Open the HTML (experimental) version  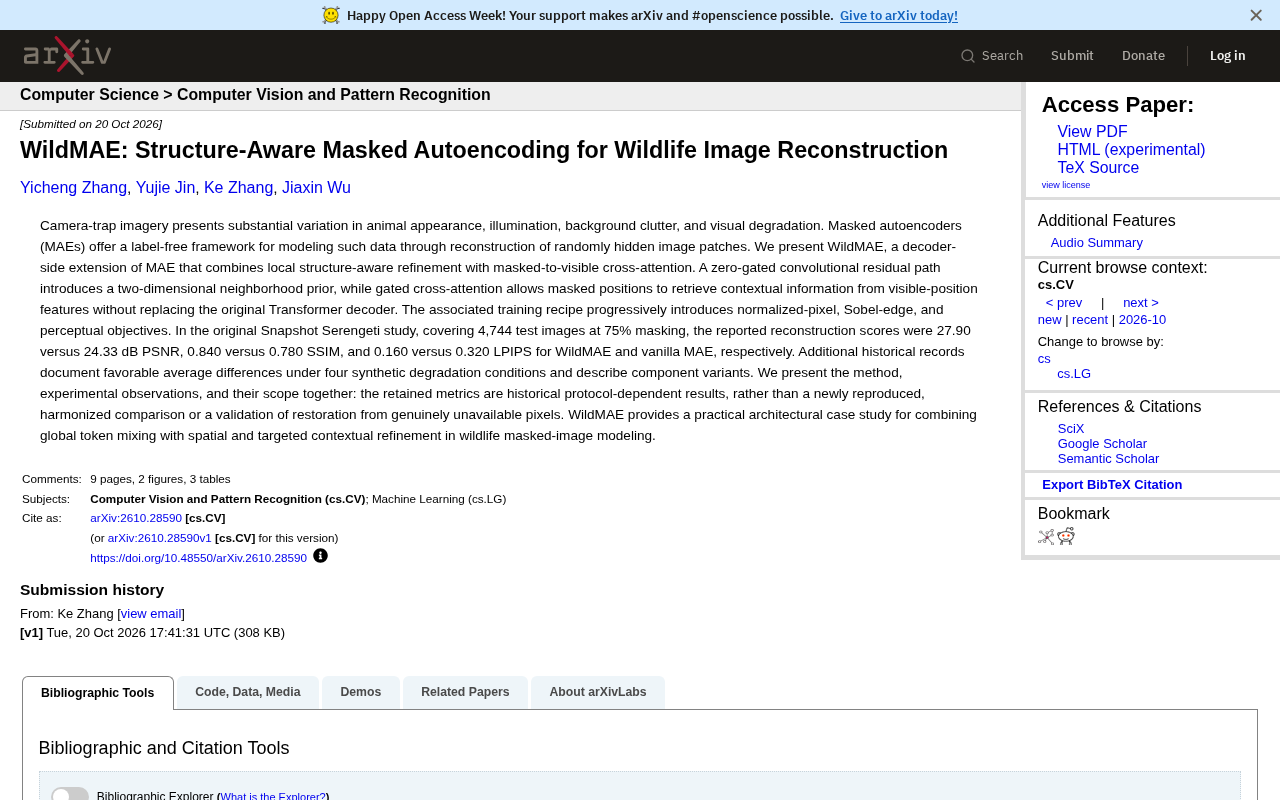click(1131, 150)
